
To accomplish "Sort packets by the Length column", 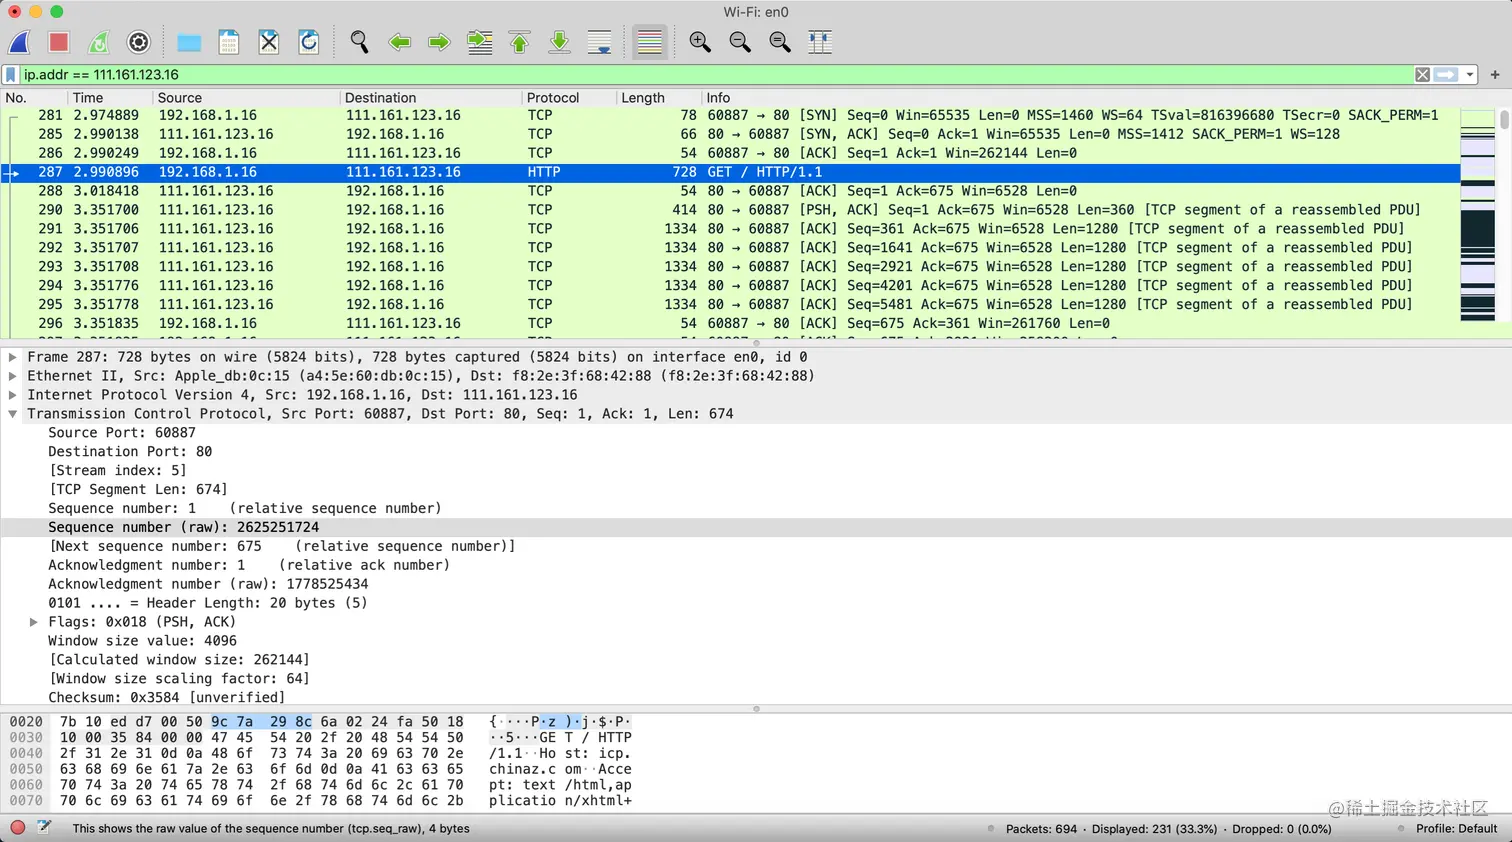I will 658,98.
